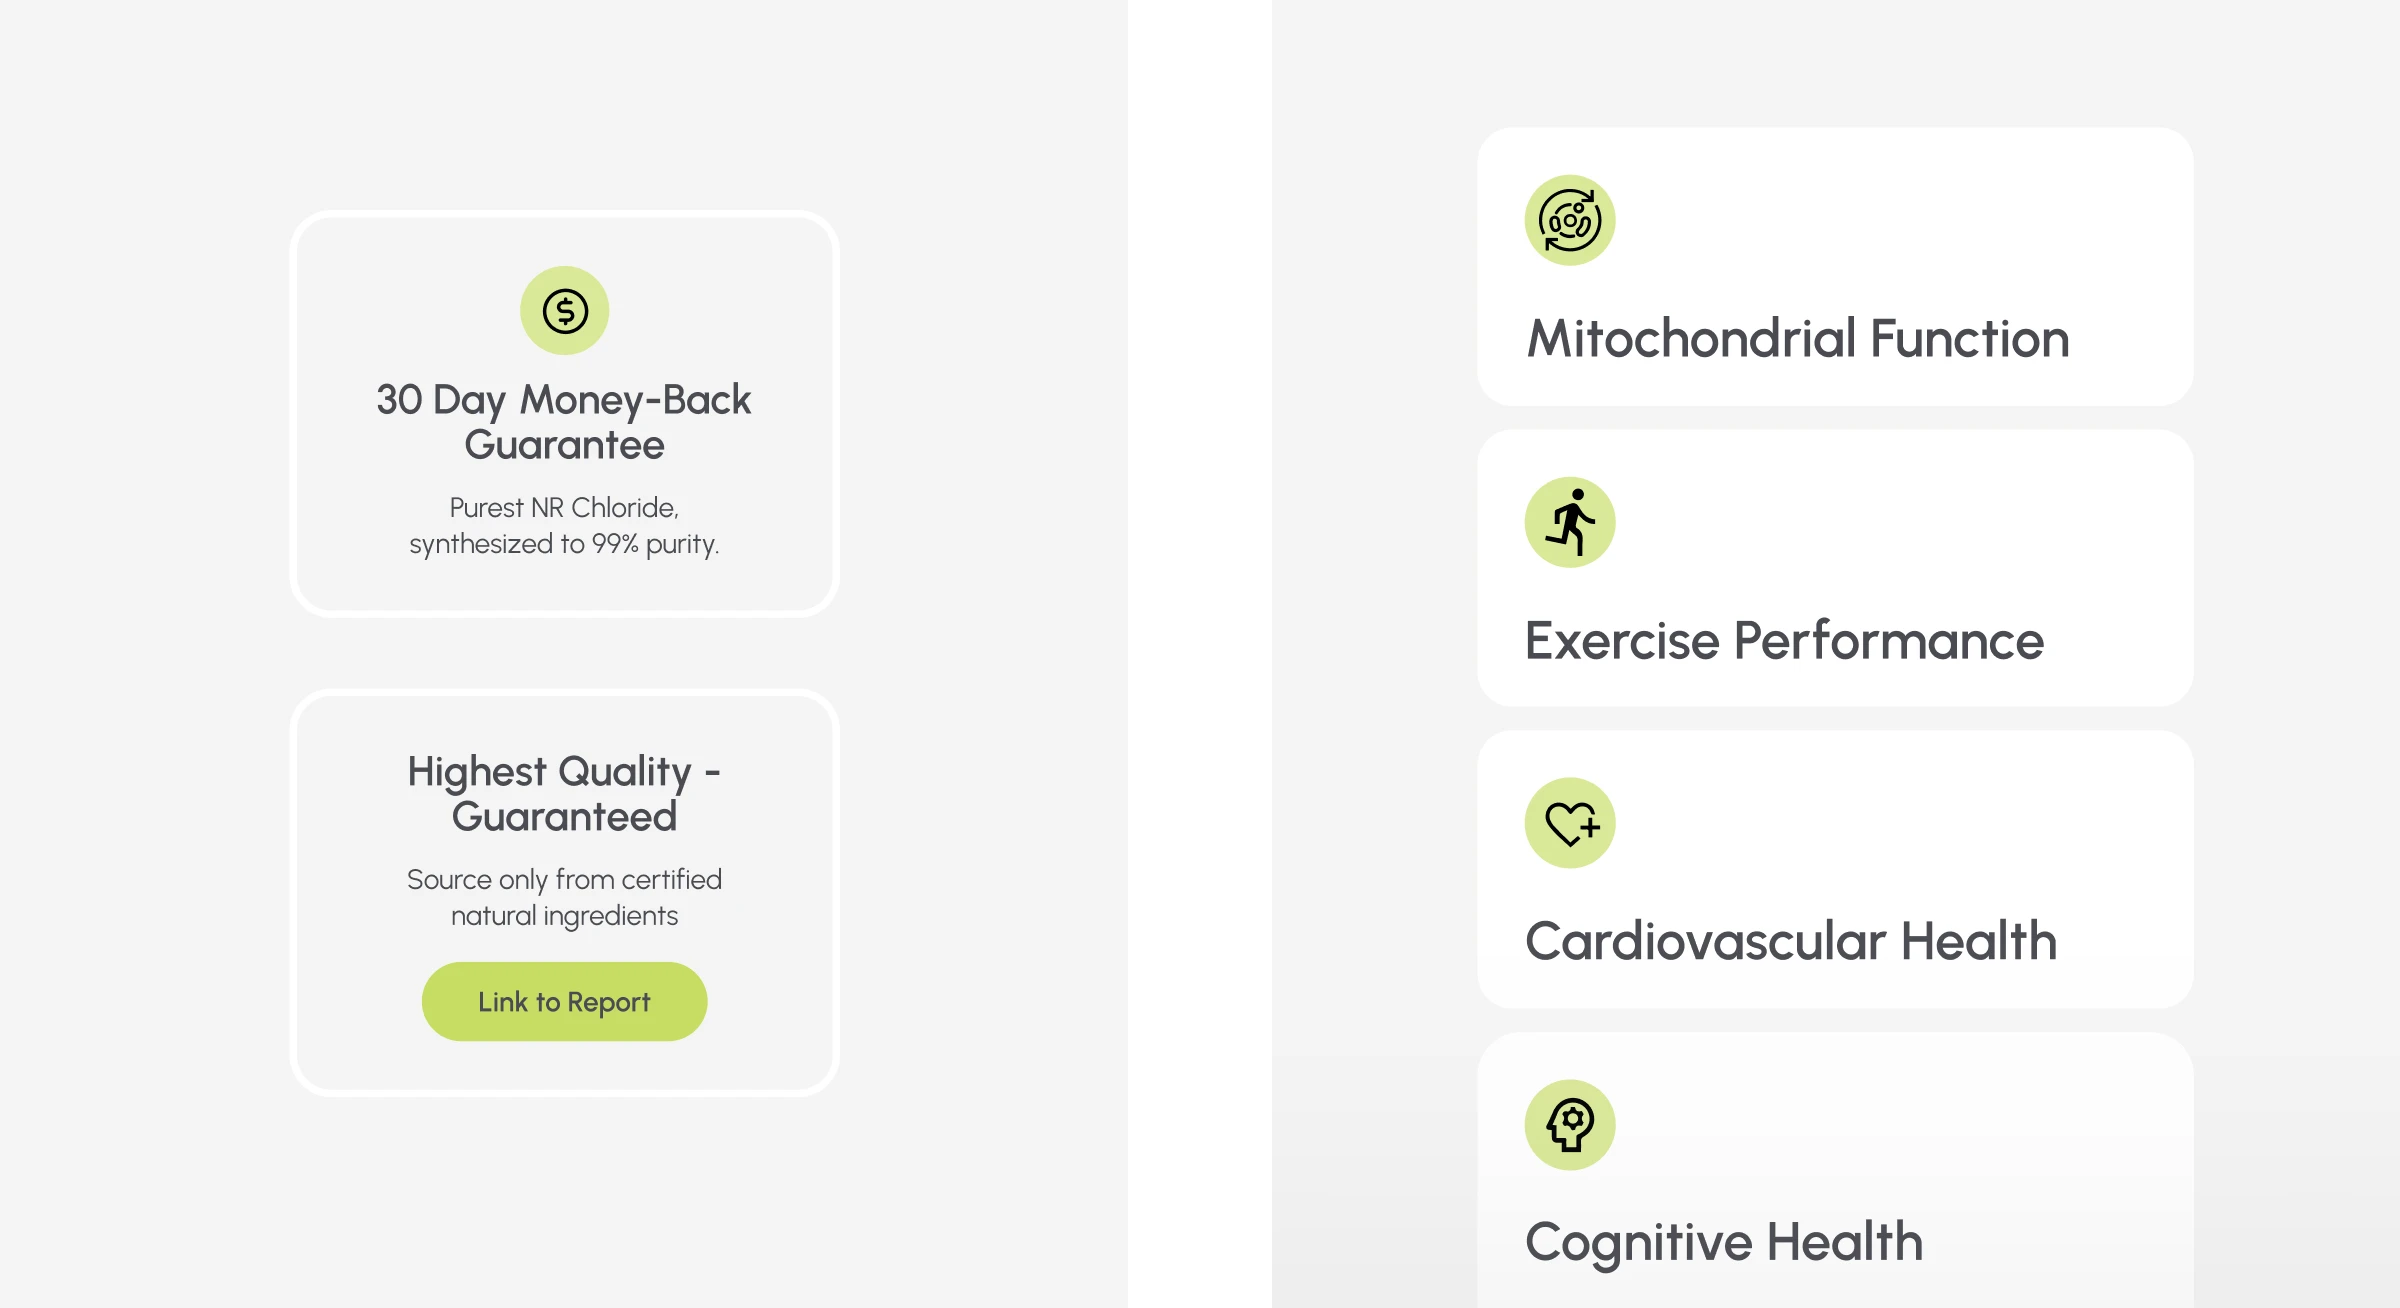Open the Cardiovascular Health heading
The width and height of the screenshot is (2400, 1308).
1790,942
